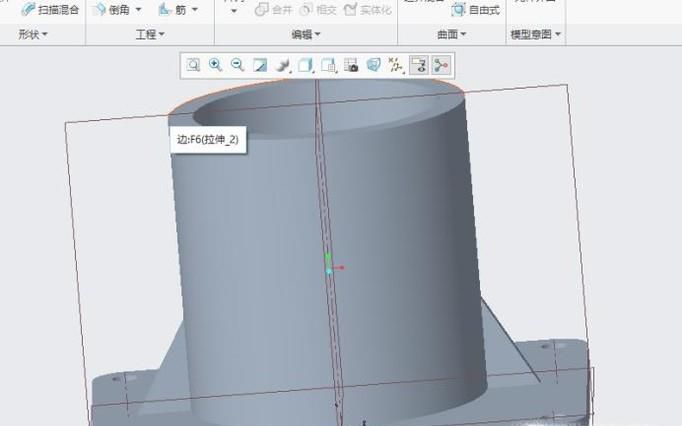Toggle the annotation display button
Viewport: 682px width, 426px height.
point(418,65)
